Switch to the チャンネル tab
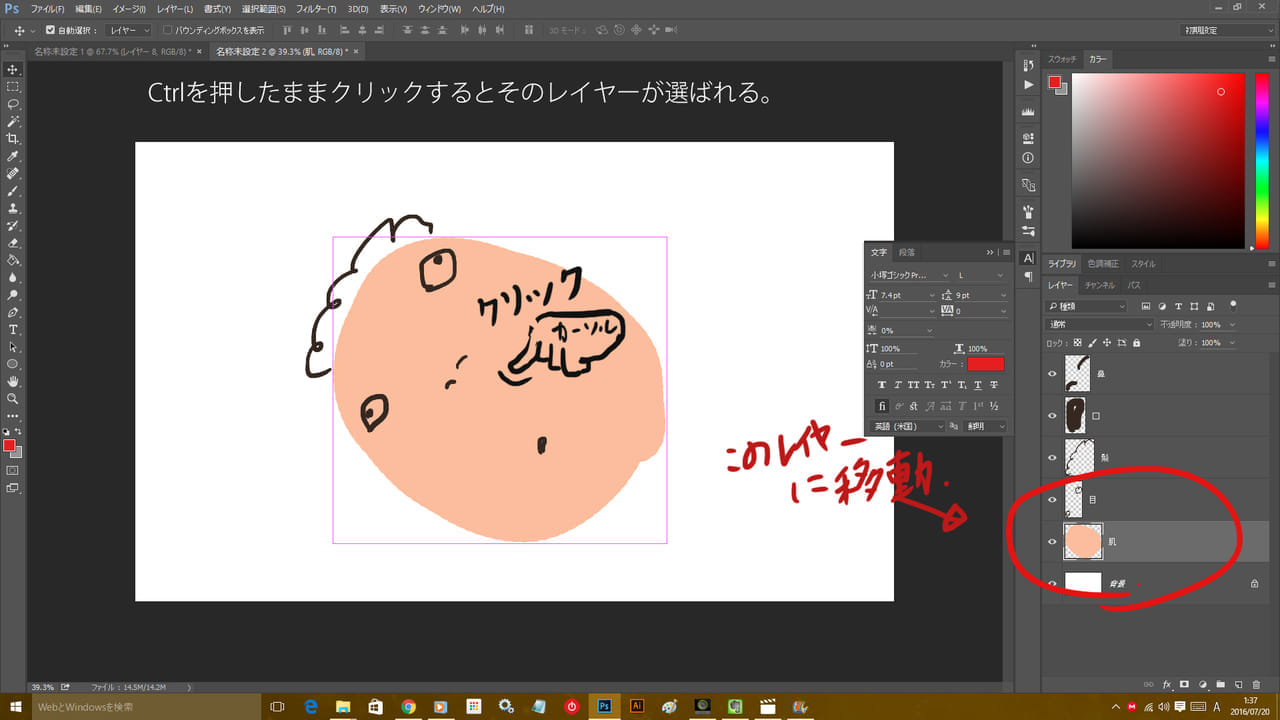 (1099, 286)
